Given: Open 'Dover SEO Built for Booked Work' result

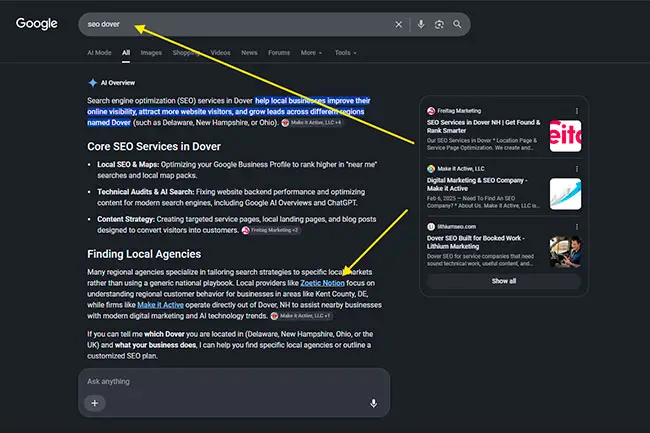Looking at the screenshot, I should 475,242.
